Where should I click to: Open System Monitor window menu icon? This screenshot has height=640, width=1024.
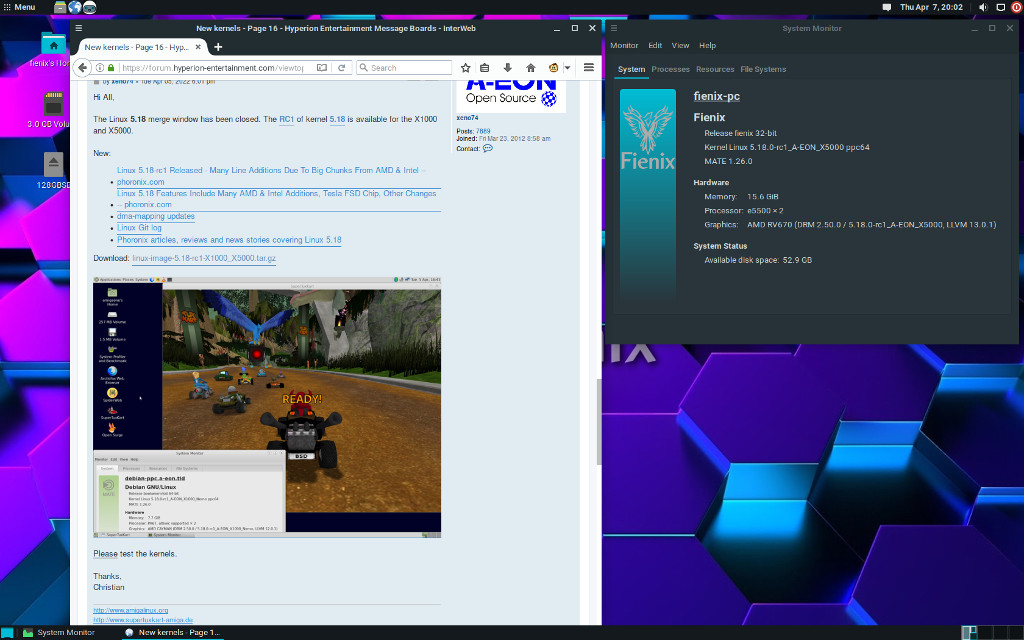pos(614,28)
